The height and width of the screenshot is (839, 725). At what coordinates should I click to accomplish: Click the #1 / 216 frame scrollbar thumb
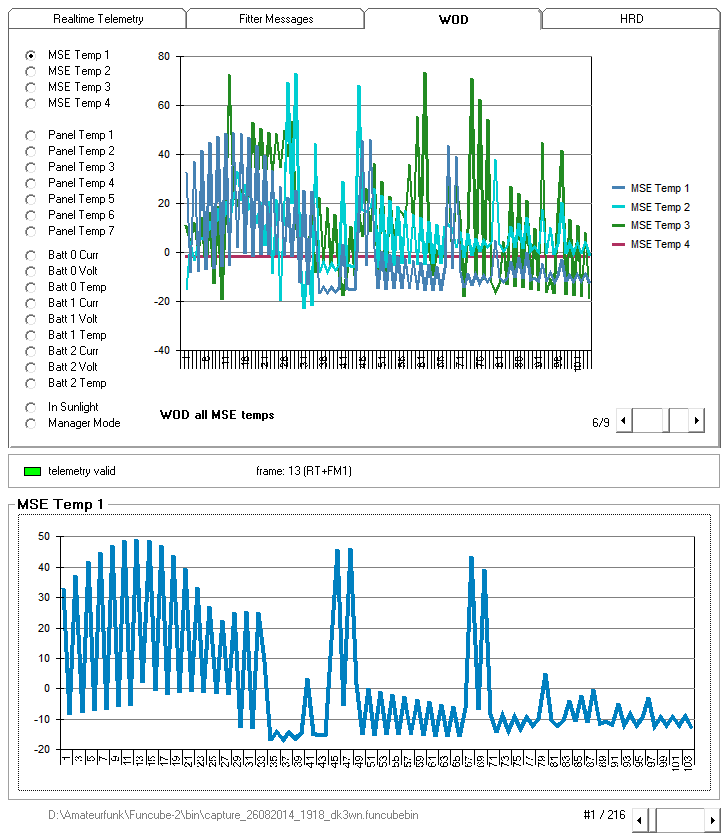[x=651, y=820]
